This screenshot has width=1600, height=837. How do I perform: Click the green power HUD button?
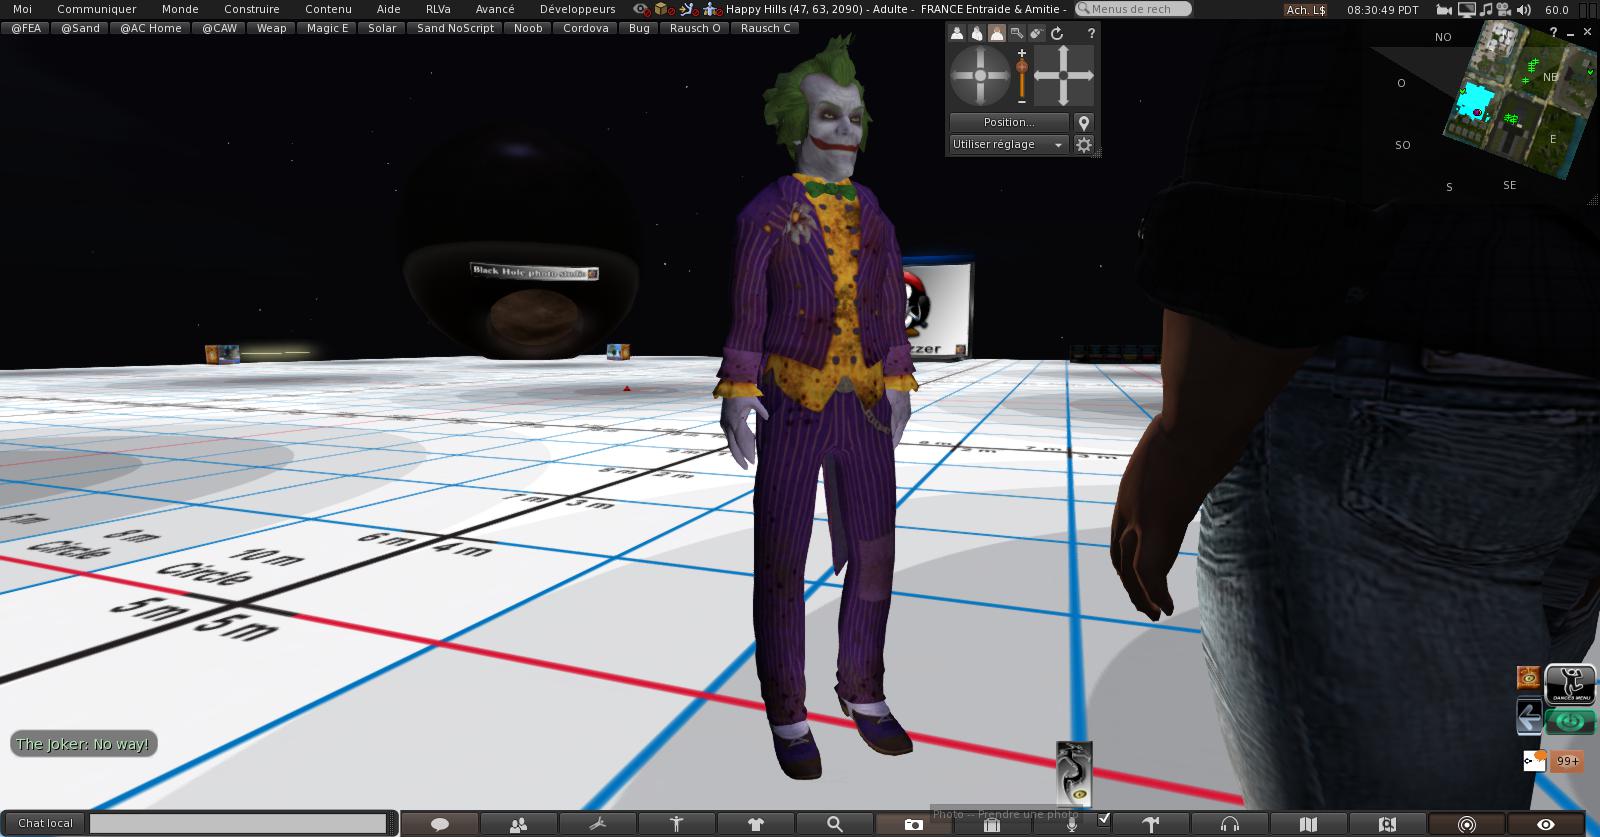click(x=1570, y=721)
